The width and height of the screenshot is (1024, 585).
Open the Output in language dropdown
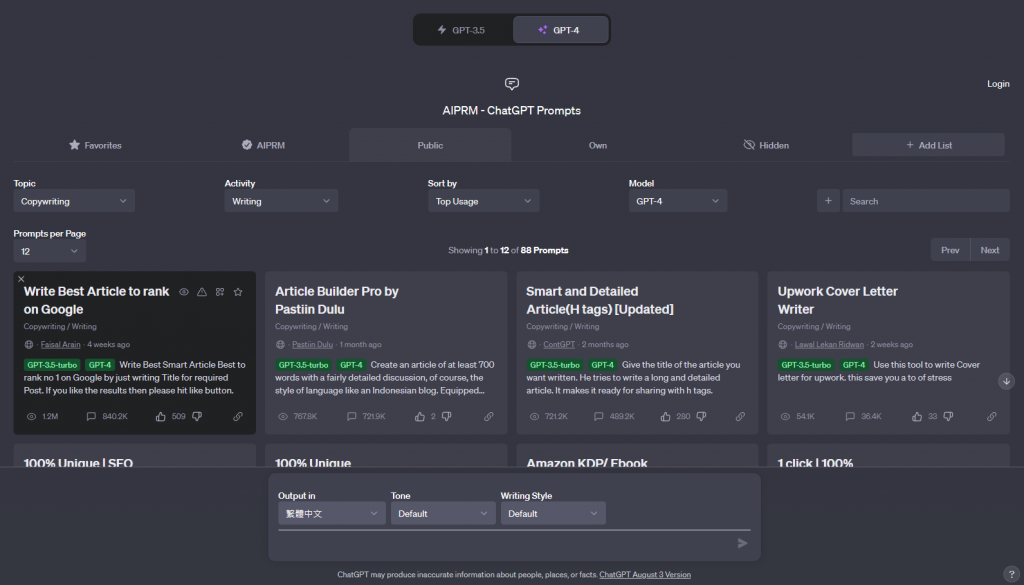[x=332, y=513]
